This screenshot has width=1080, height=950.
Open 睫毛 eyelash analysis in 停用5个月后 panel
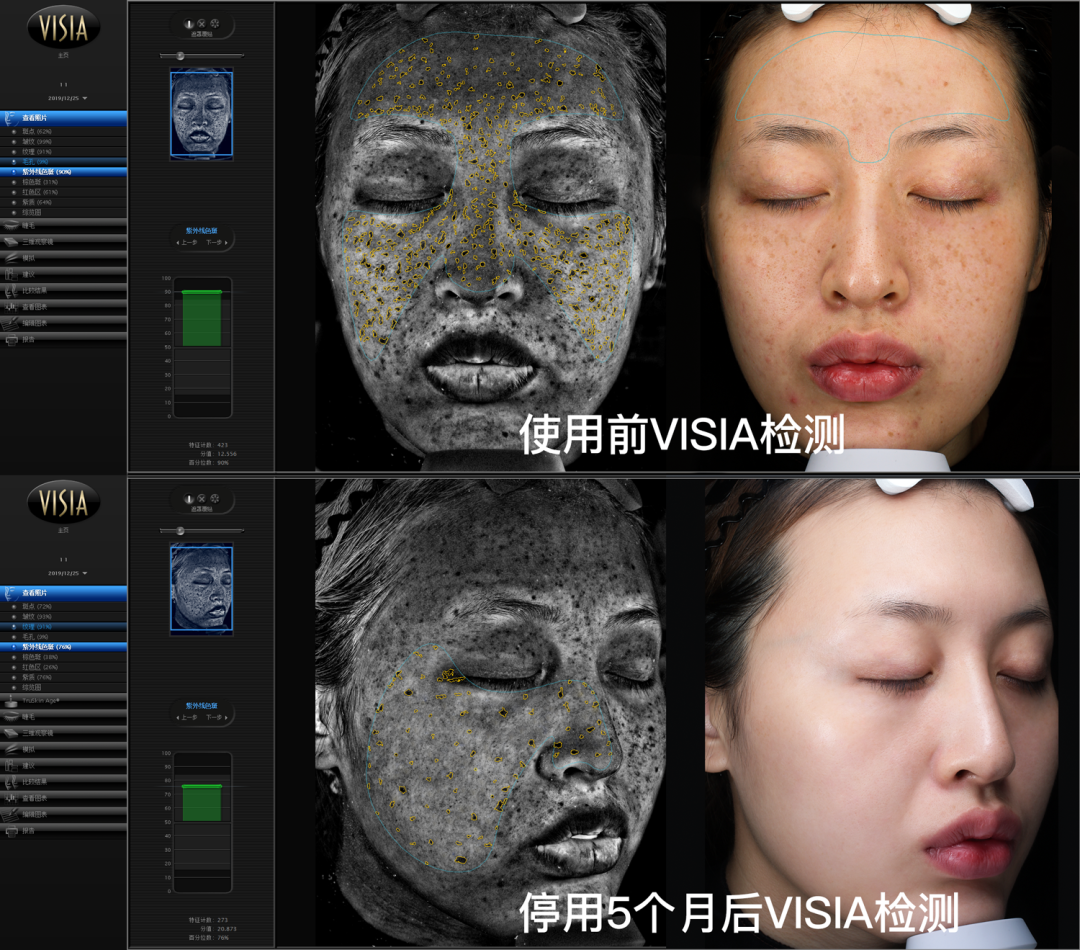click(x=63, y=716)
